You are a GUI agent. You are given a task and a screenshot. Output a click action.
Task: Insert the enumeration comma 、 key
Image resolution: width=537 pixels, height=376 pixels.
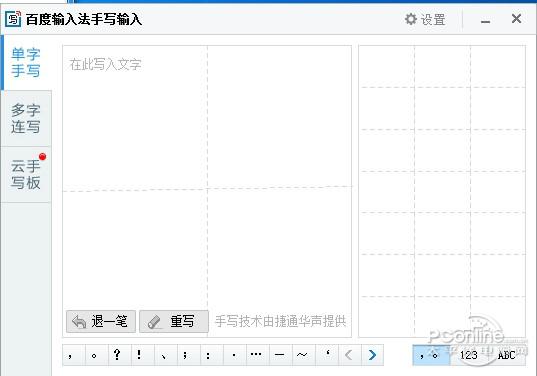coord(166,355)
